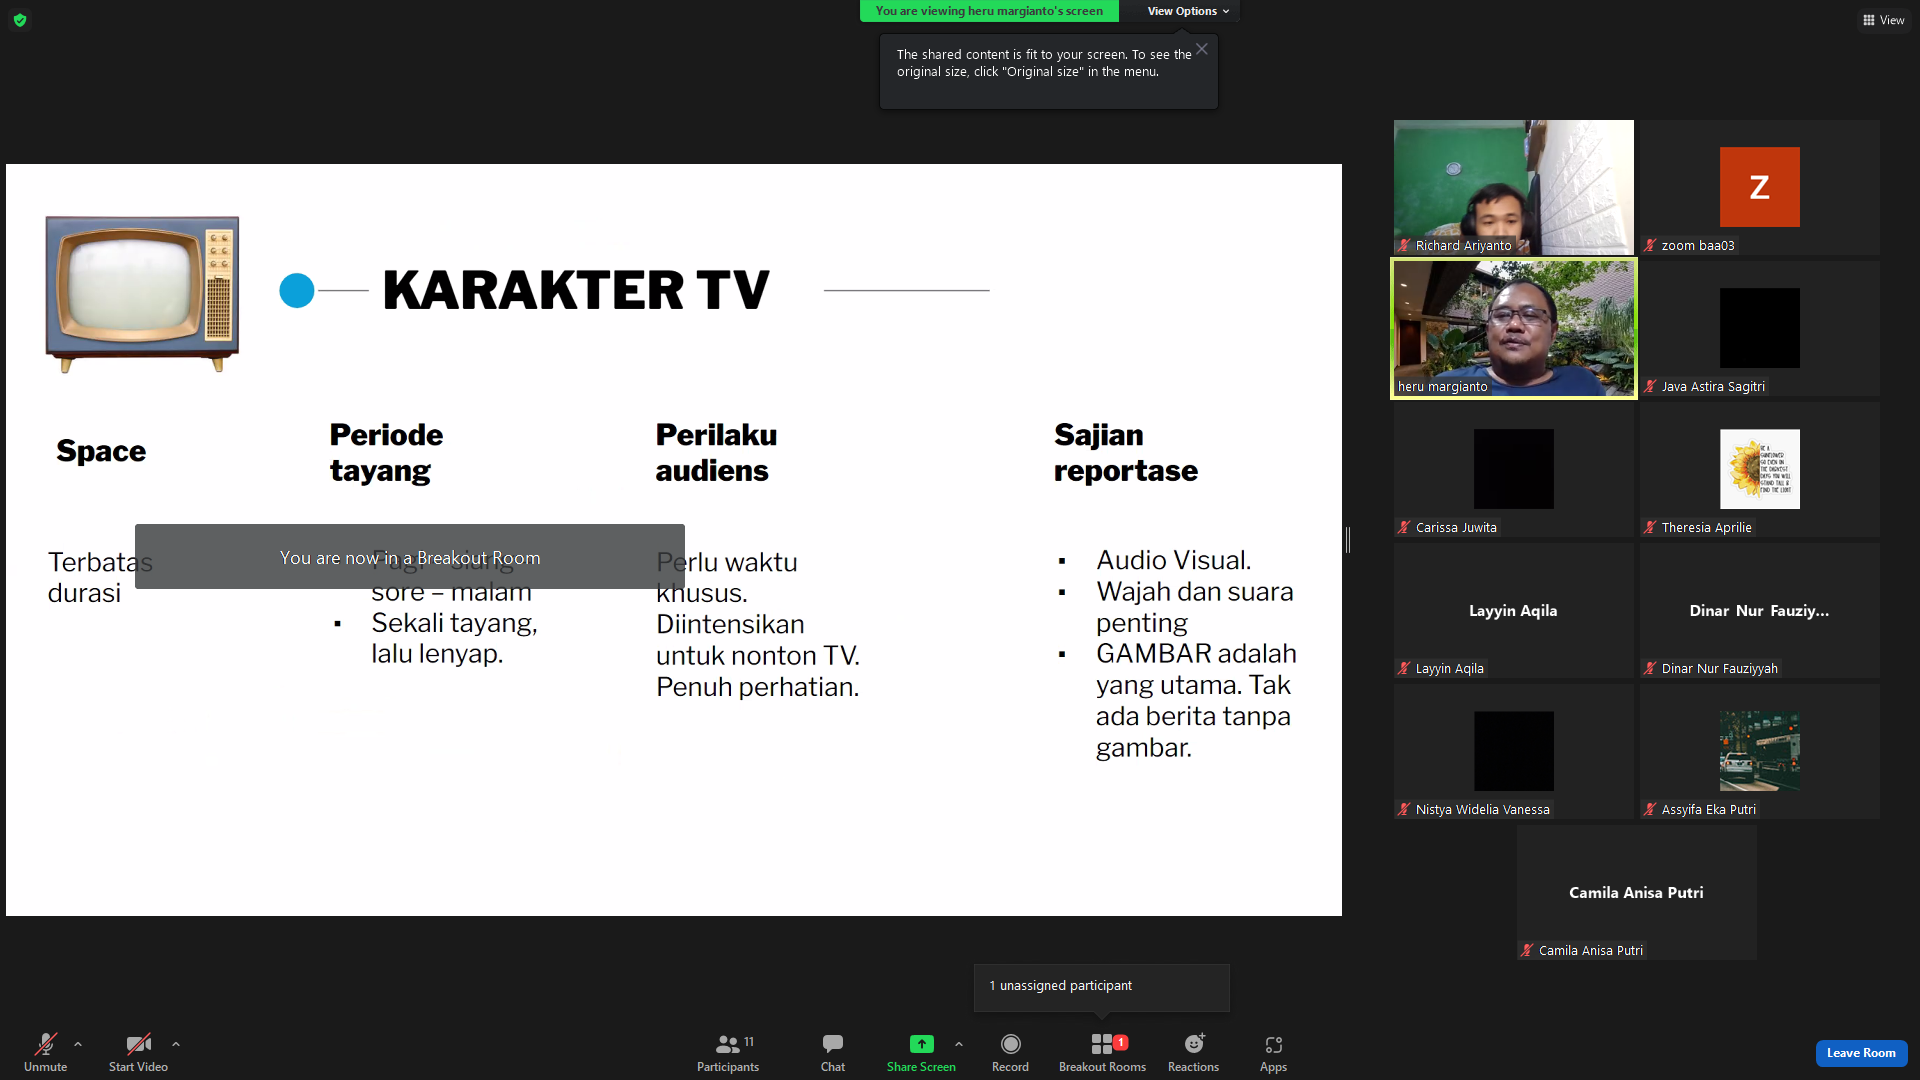The height and width of the screenshot is (1080, 1920).
Task: Click muted mic icon for Nistya Widelia Vanessa
Action: tap(1405, 810)
